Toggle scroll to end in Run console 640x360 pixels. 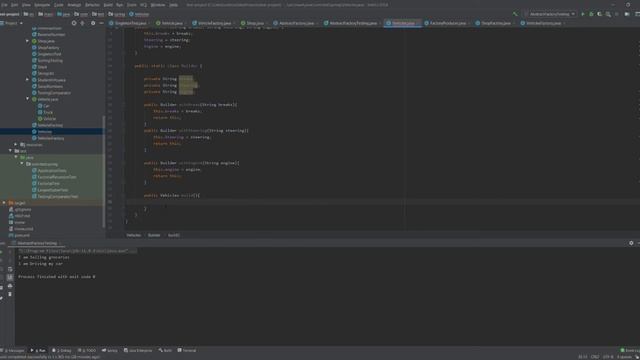coord(10,278)
